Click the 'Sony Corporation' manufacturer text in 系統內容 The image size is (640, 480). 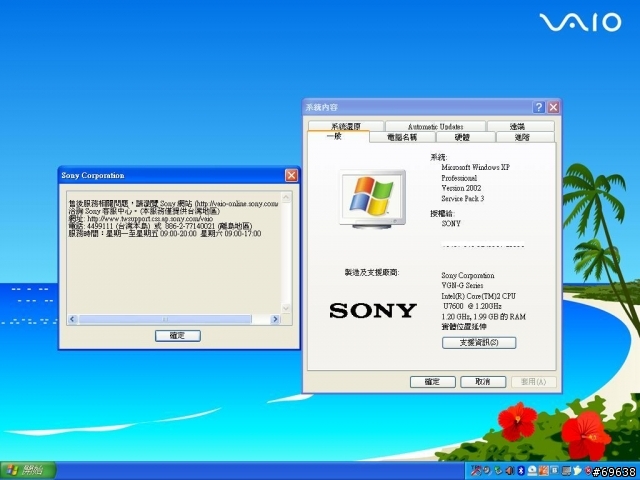[x=468, y=275]
